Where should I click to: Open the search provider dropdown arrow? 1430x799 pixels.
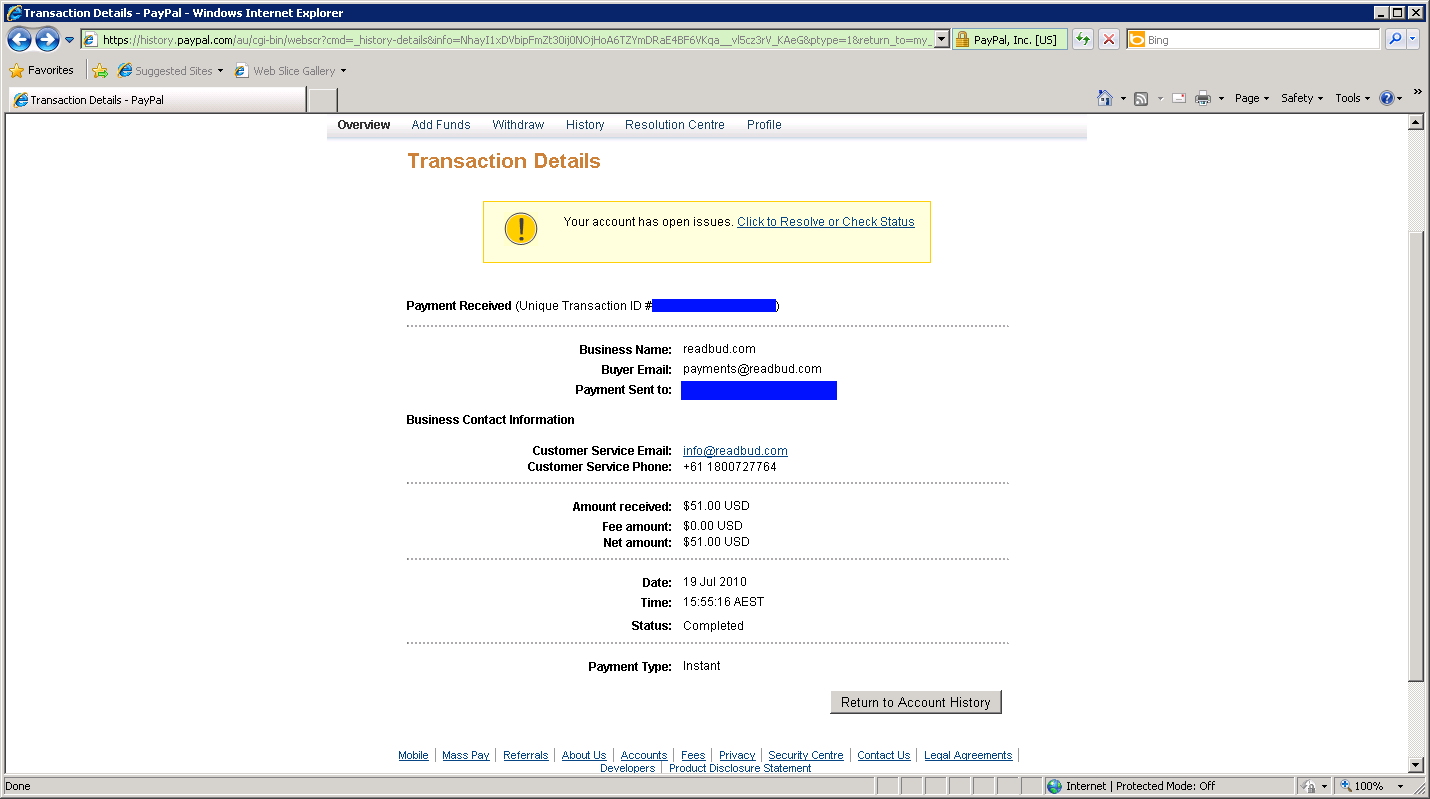tap(1413, 40)
